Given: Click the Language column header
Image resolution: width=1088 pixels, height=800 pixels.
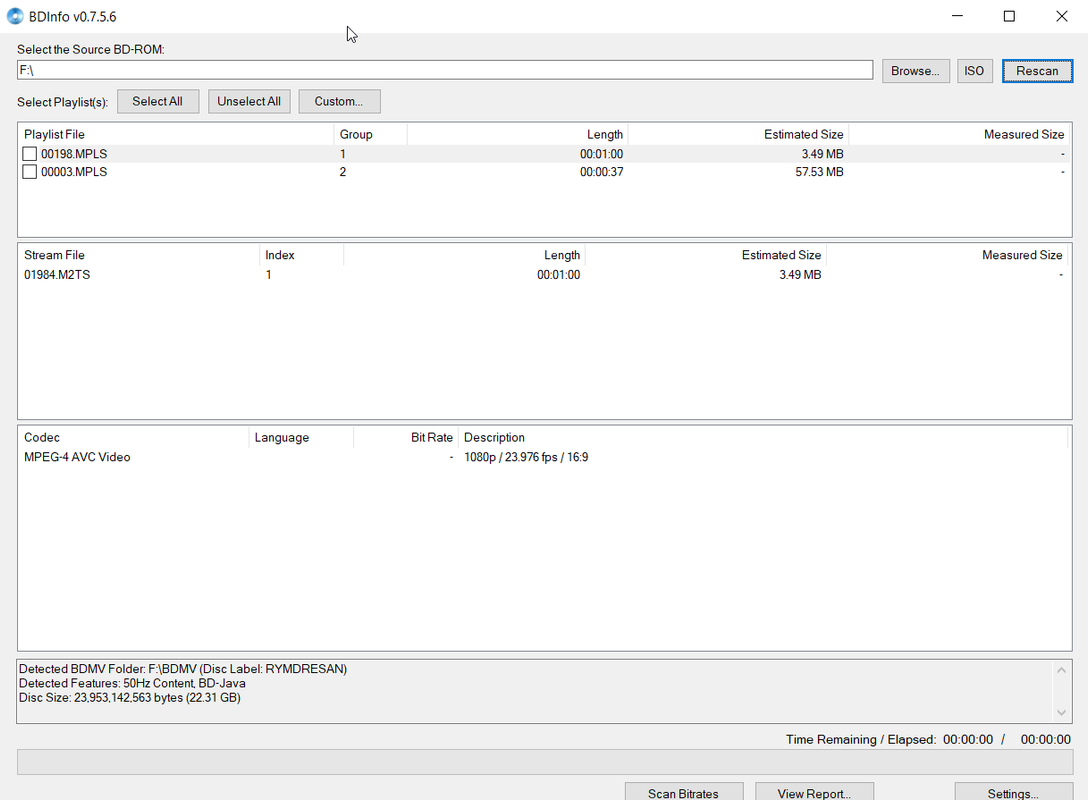Looking at the screenshot, I should (x=301, y=437).
